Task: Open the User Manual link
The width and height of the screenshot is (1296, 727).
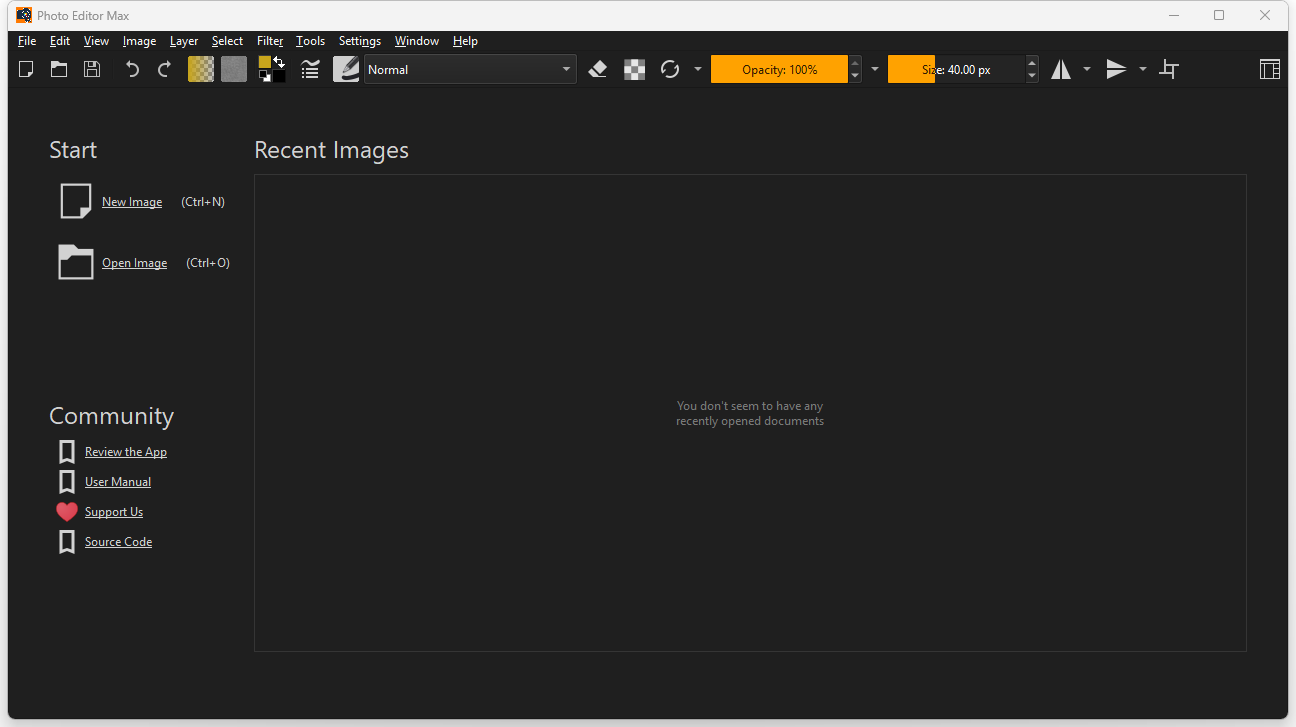Action: [118, 482]
